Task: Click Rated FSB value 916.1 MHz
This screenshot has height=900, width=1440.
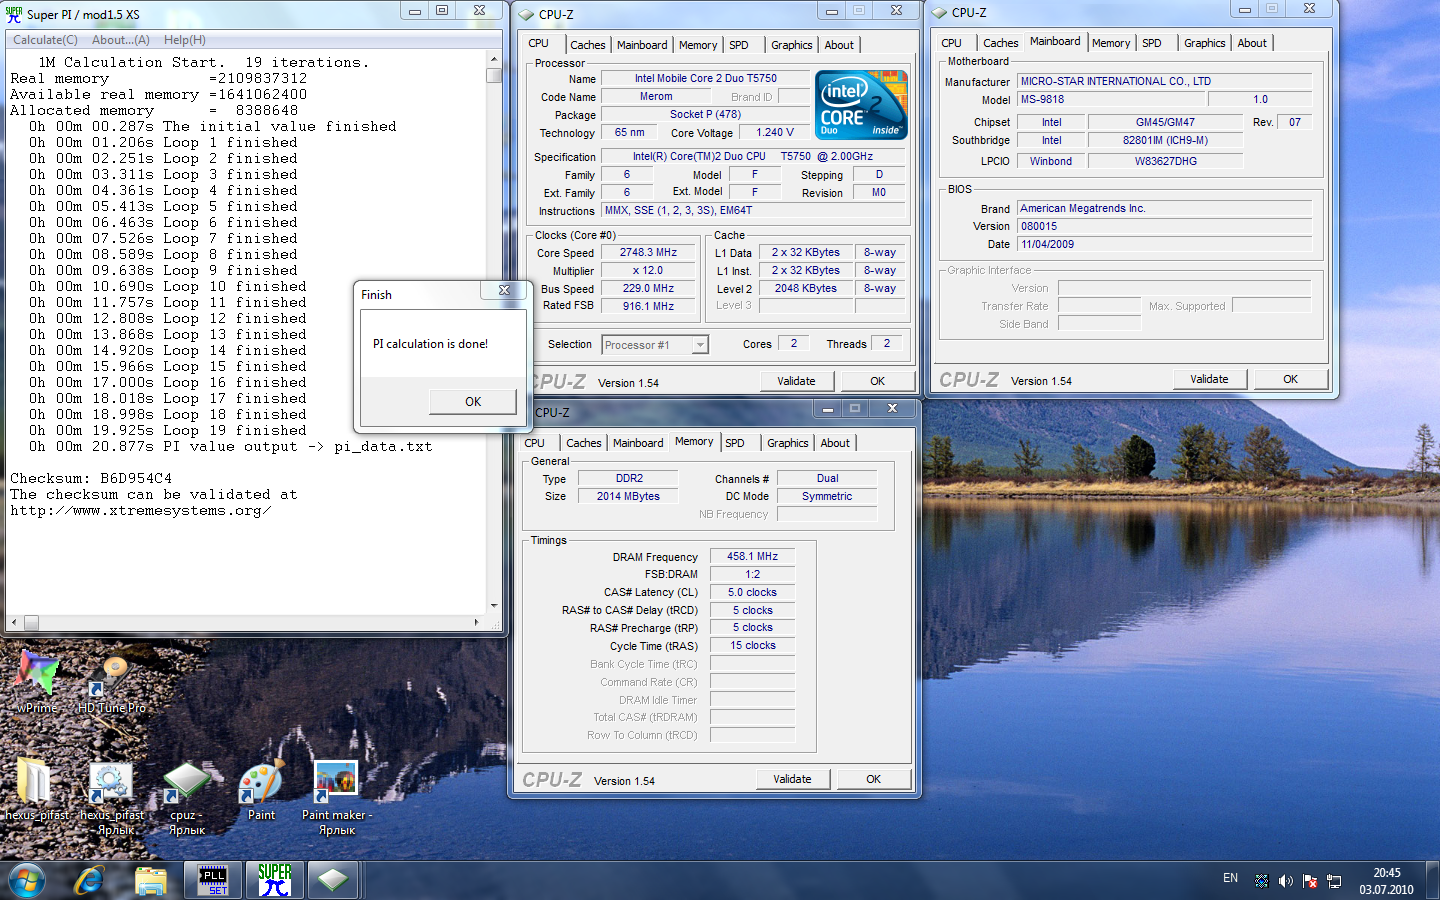Action: (648, 306)
